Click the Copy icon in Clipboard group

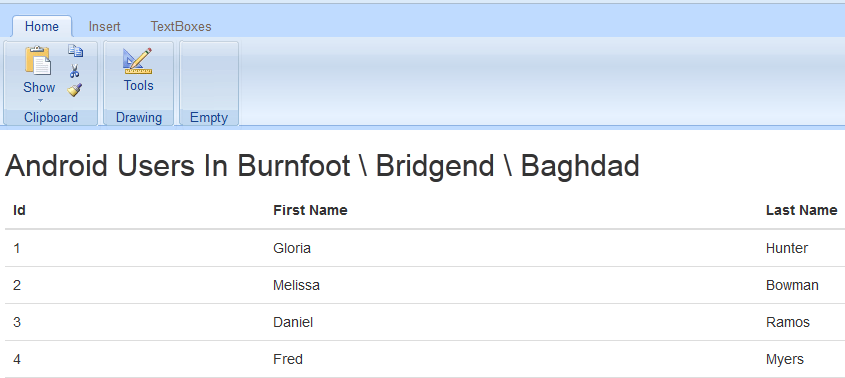pyautogui.click(x=75, y=51)
